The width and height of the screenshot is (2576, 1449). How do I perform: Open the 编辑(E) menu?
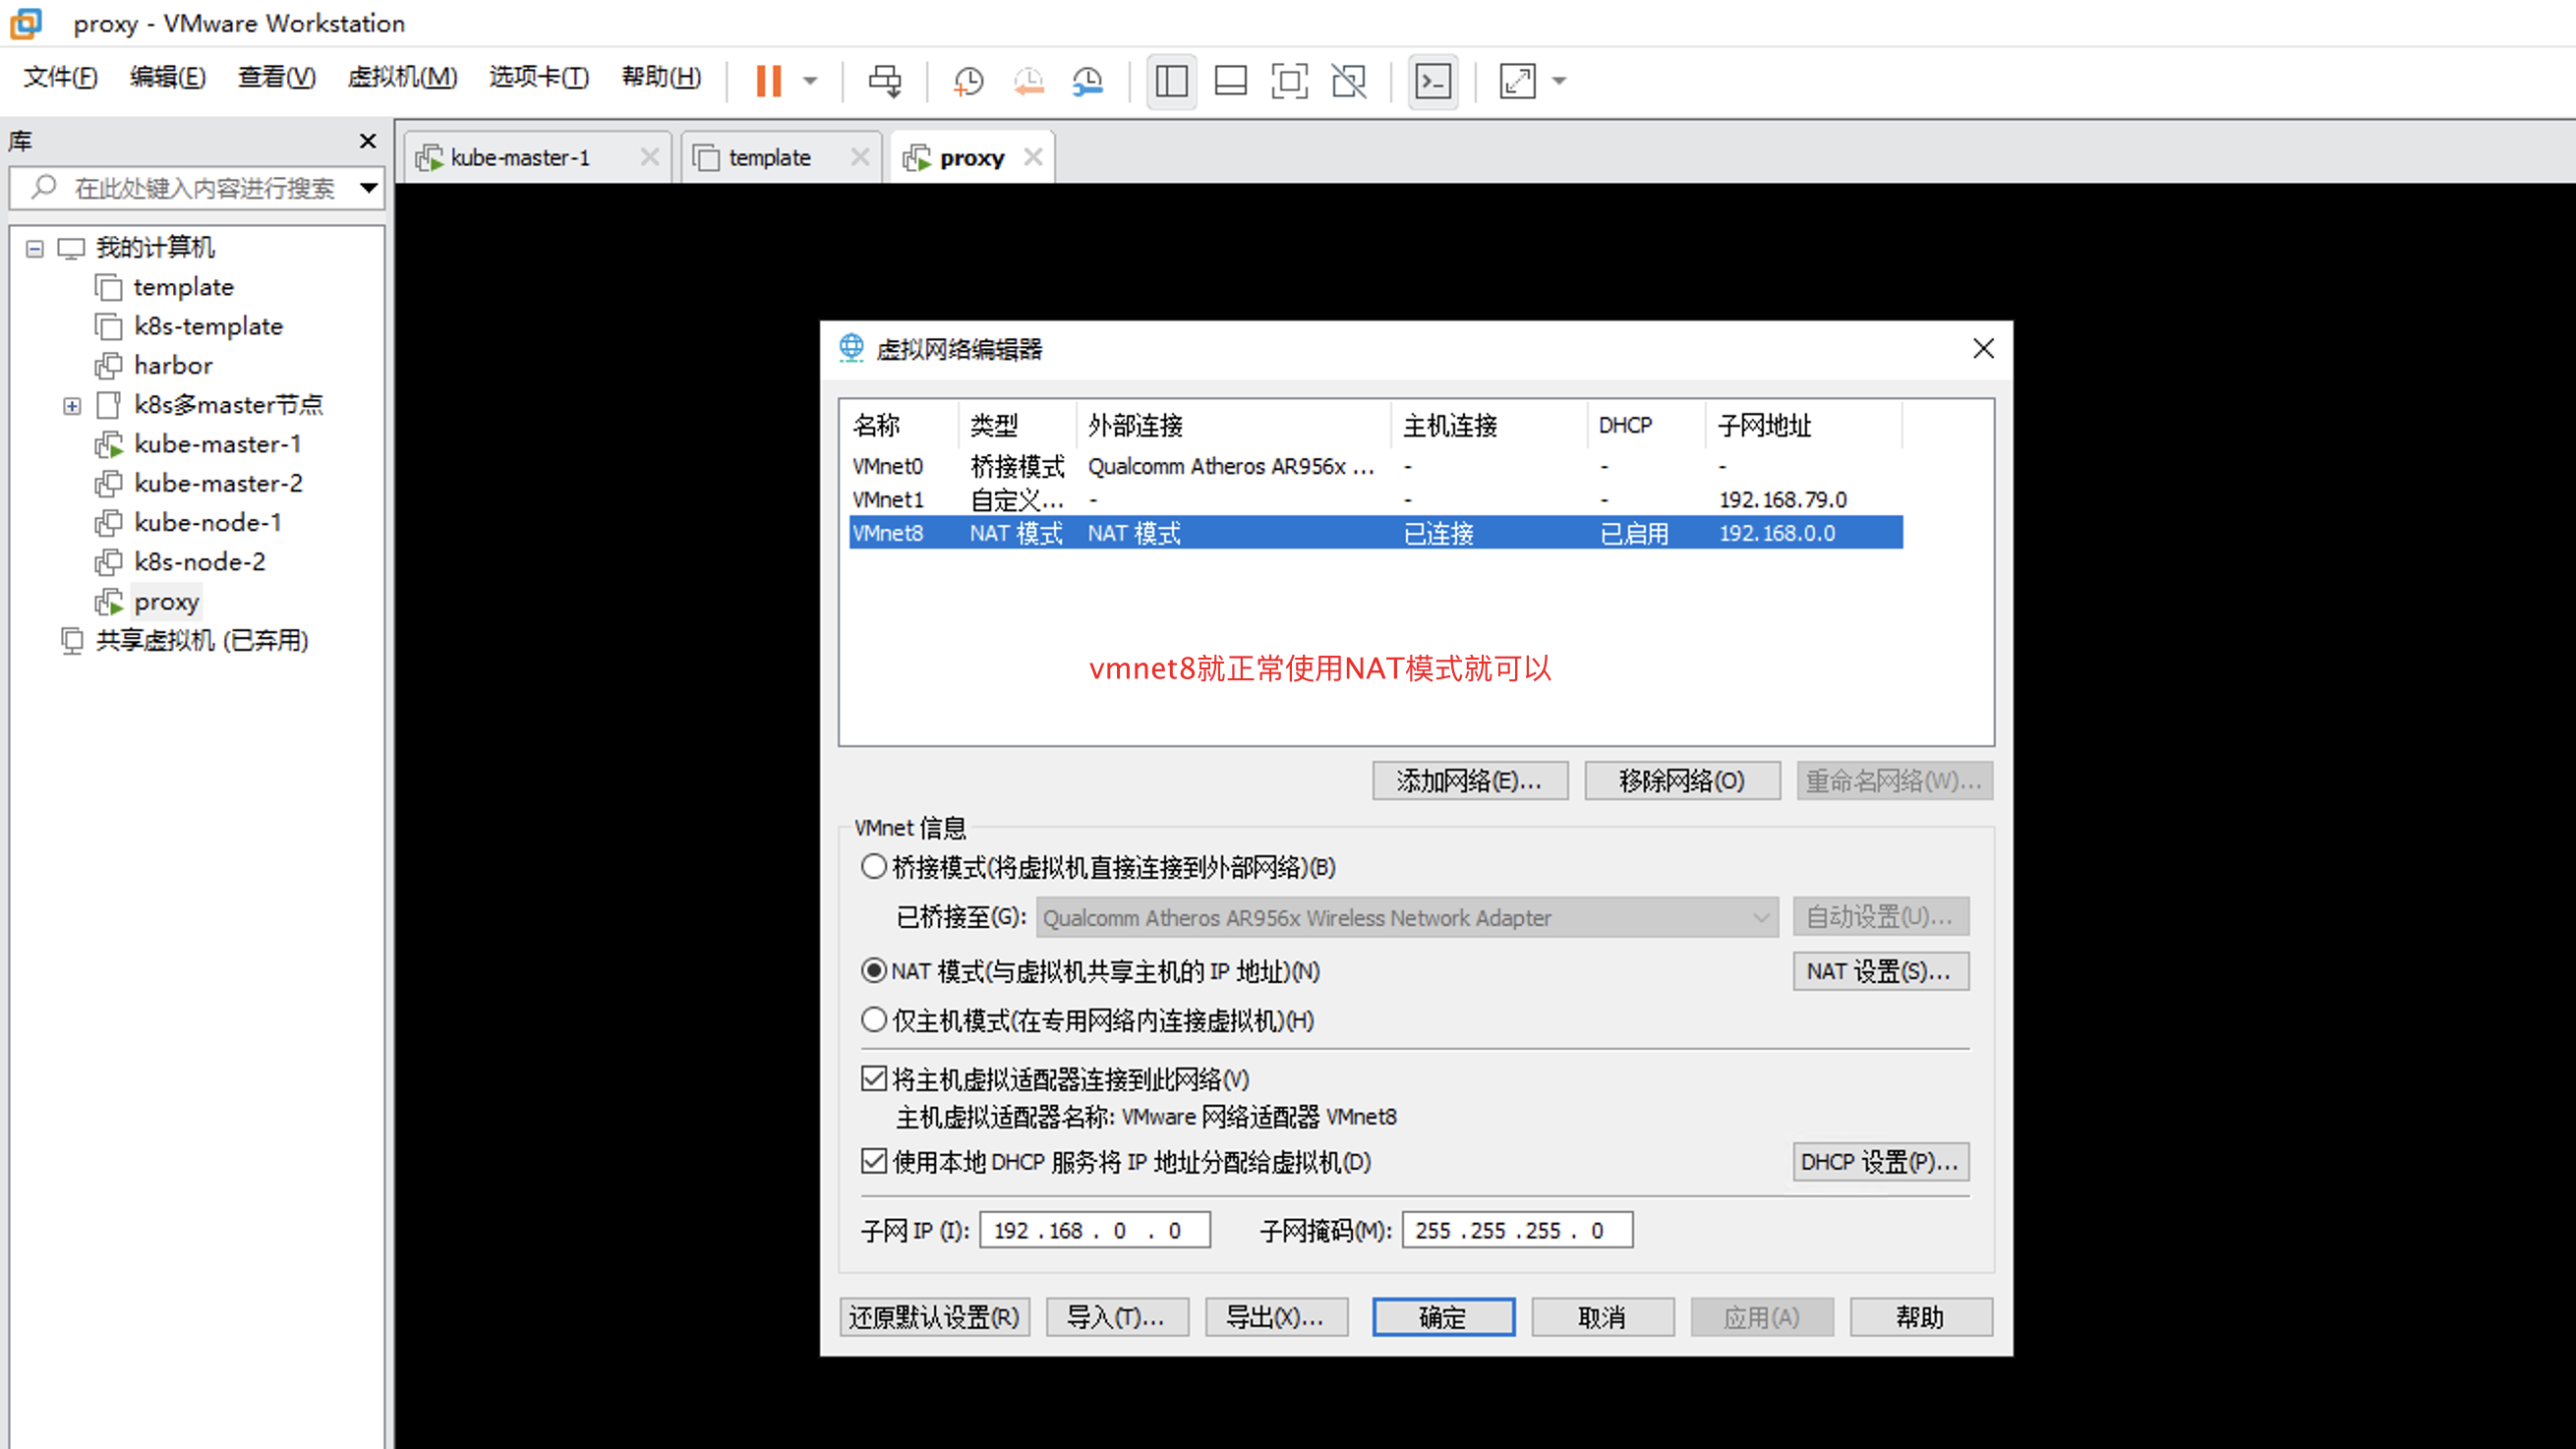(x=168, y=77)
